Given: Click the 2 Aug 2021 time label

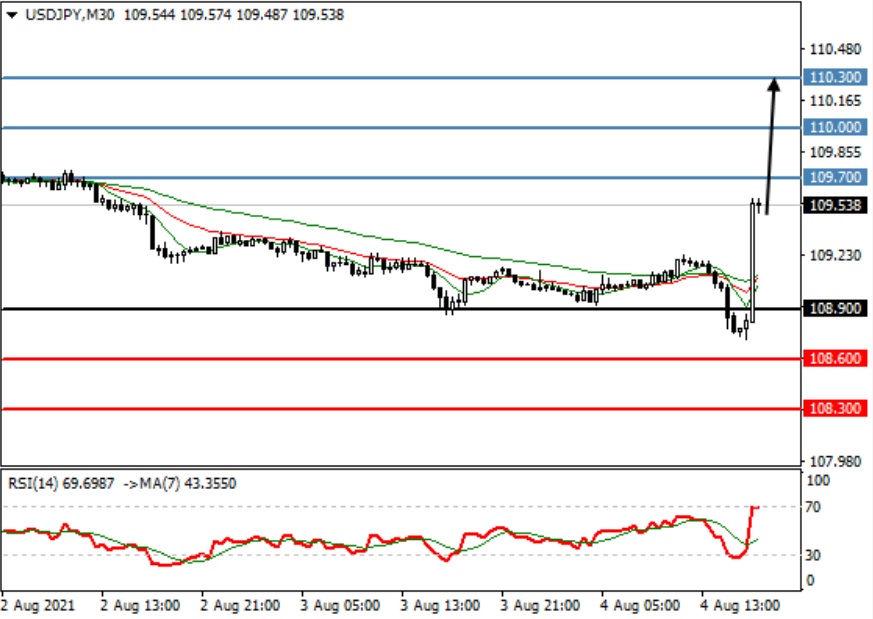Looking at the screenshot, I should tap(38, 606).
